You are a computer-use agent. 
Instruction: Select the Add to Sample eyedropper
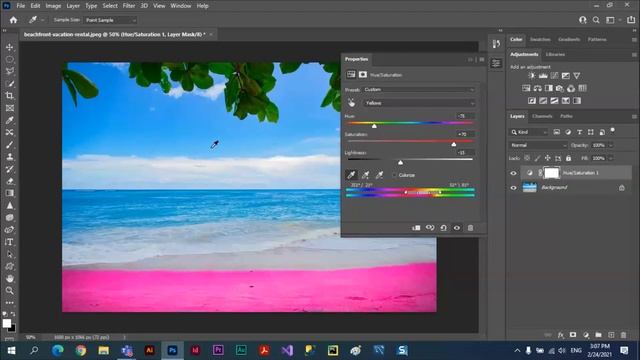[x=365, y=175]
